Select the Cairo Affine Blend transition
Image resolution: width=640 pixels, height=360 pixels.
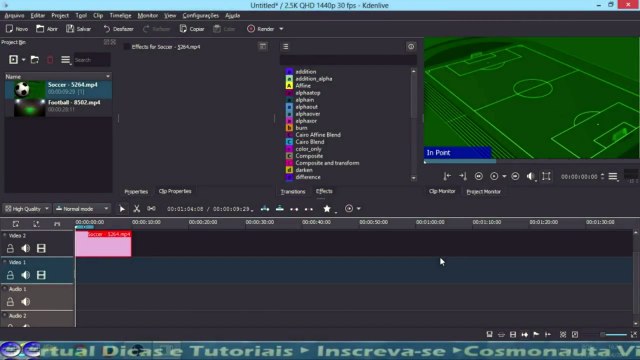pos(318,135)
